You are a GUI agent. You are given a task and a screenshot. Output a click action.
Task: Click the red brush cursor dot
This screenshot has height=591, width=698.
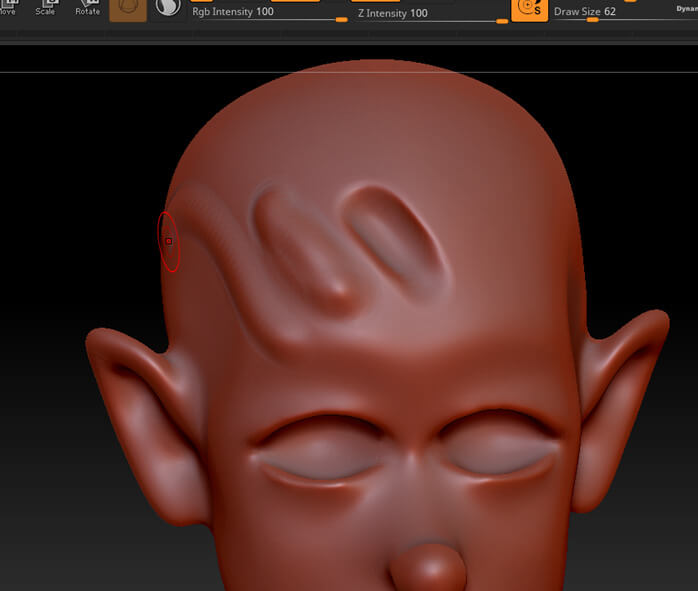[169, 241]
